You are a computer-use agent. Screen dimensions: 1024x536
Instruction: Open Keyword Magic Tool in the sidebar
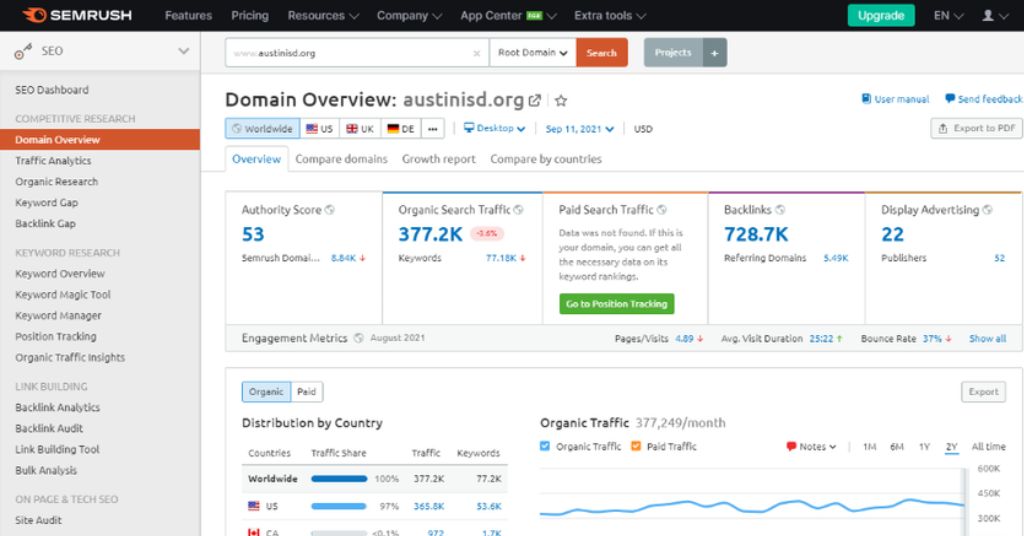pyautogui.click(x=63, y=294)
